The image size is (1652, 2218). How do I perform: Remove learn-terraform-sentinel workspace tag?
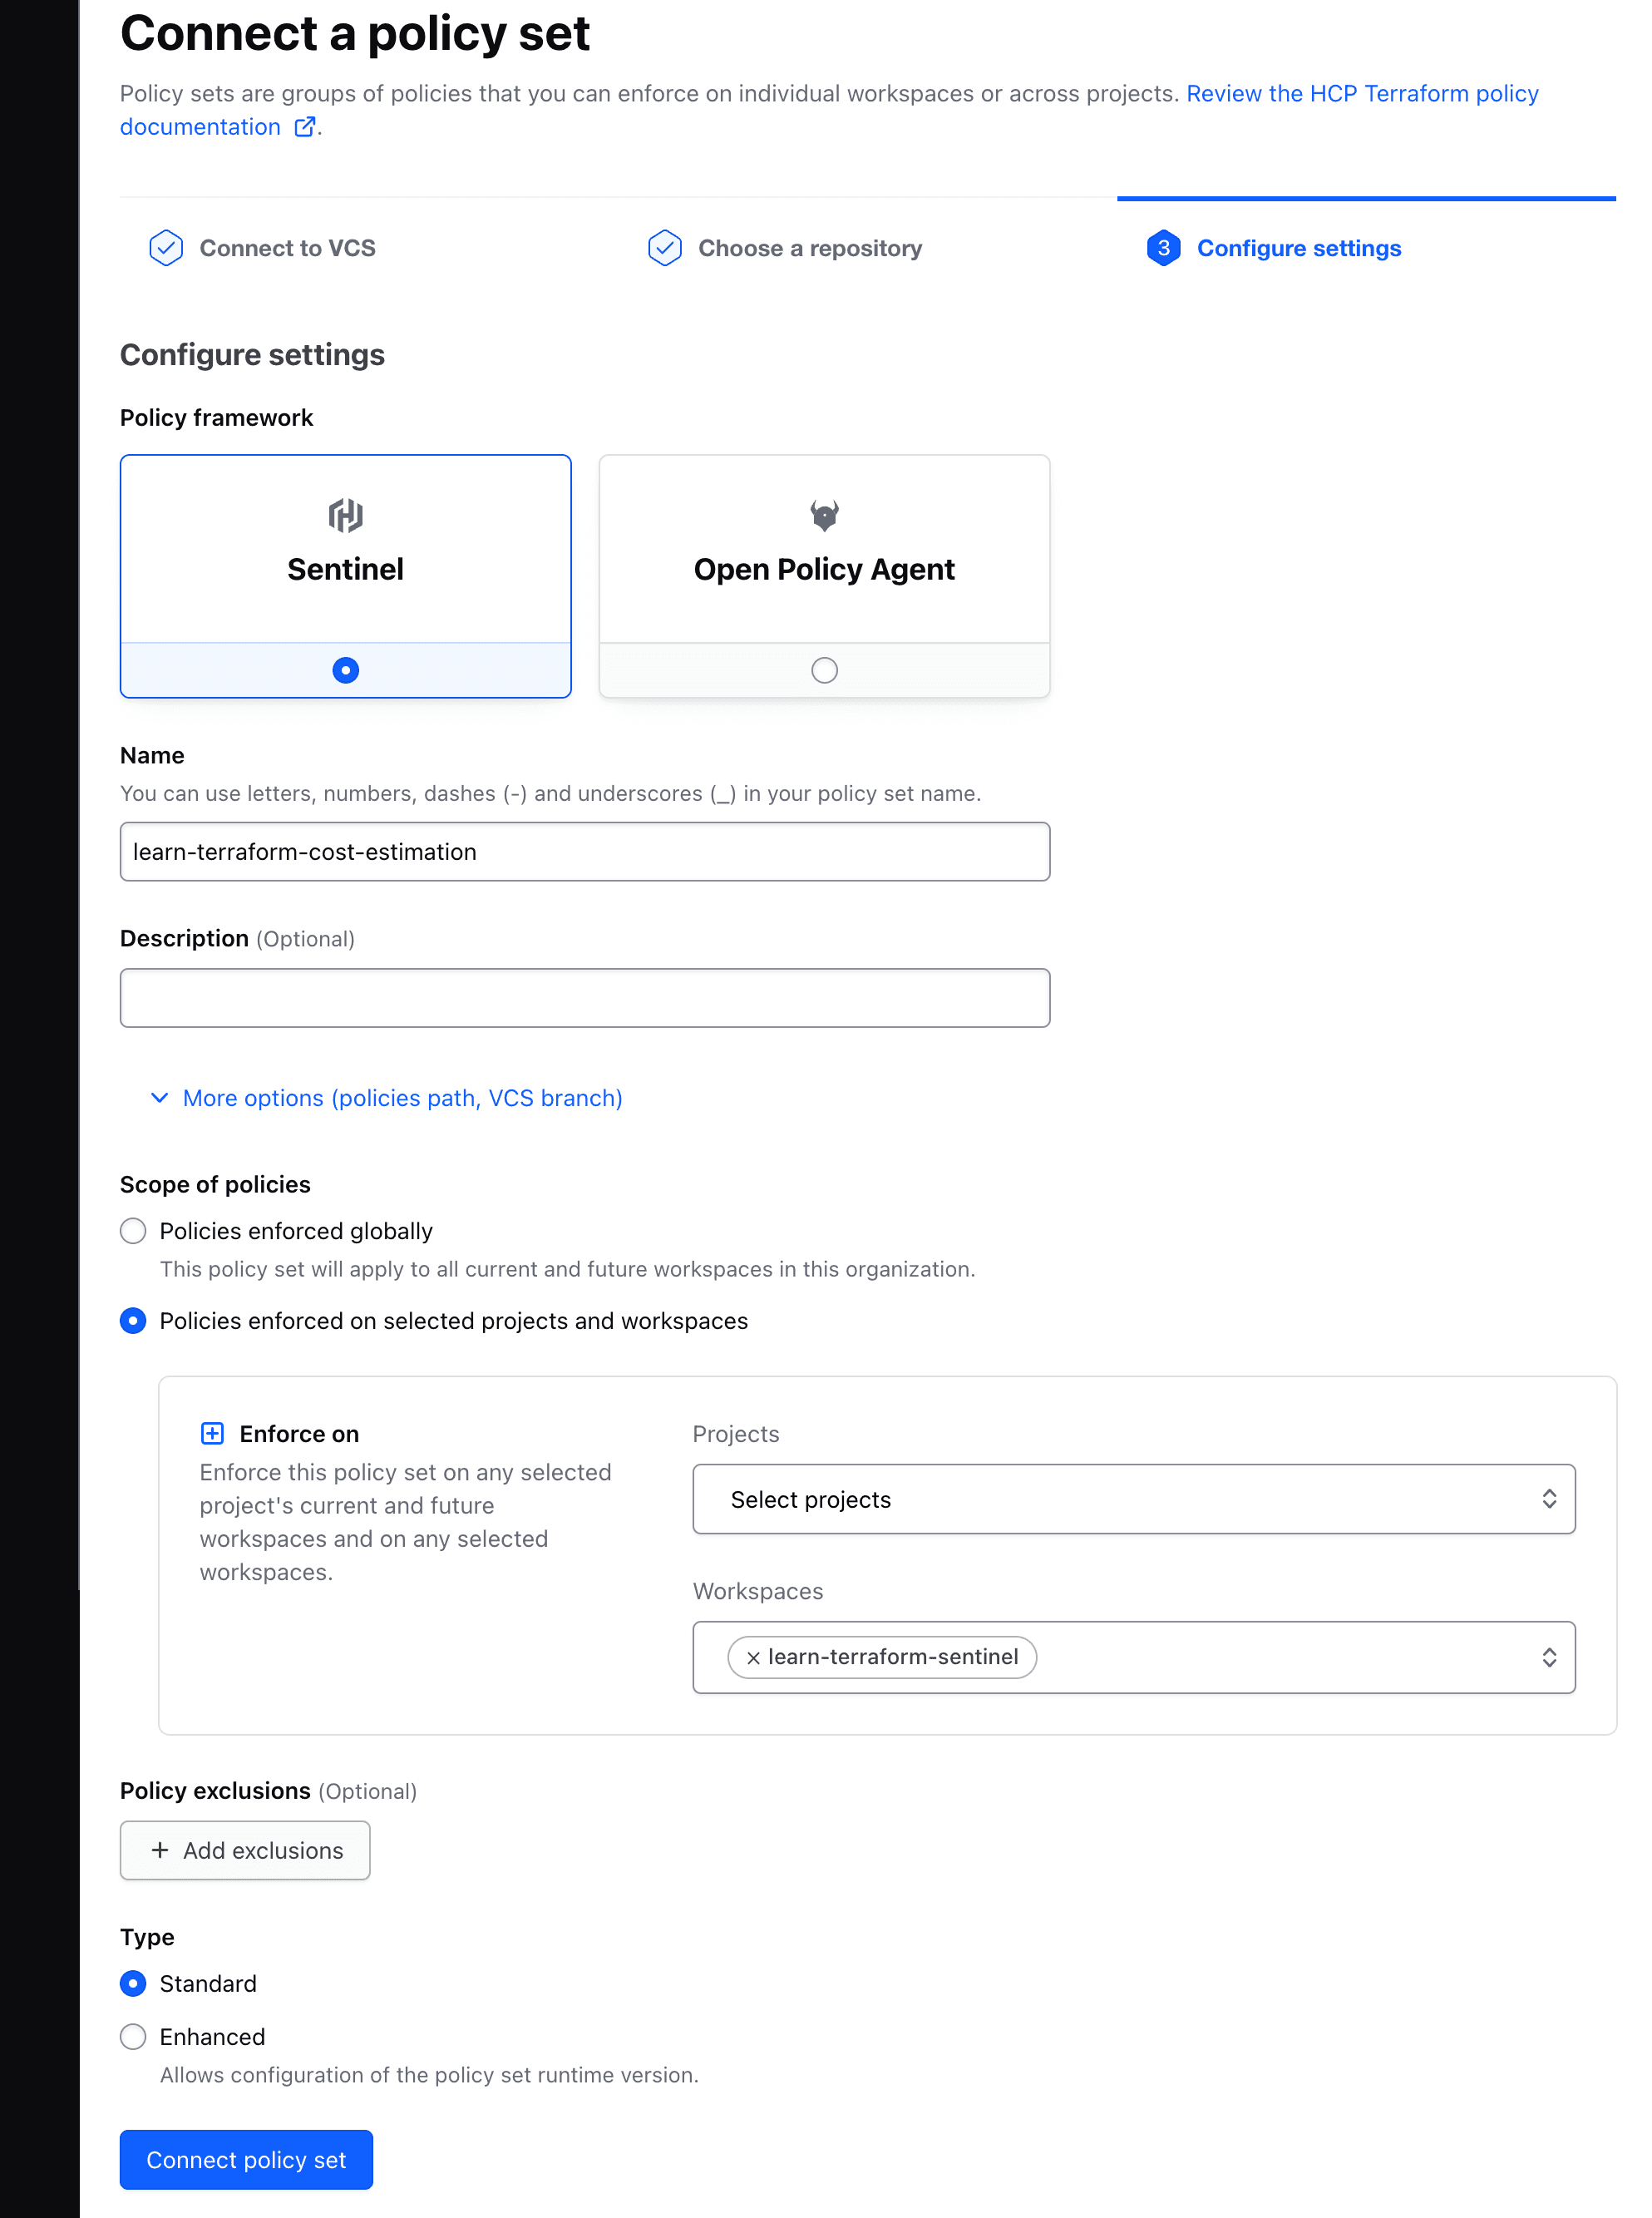(753, 1656)
